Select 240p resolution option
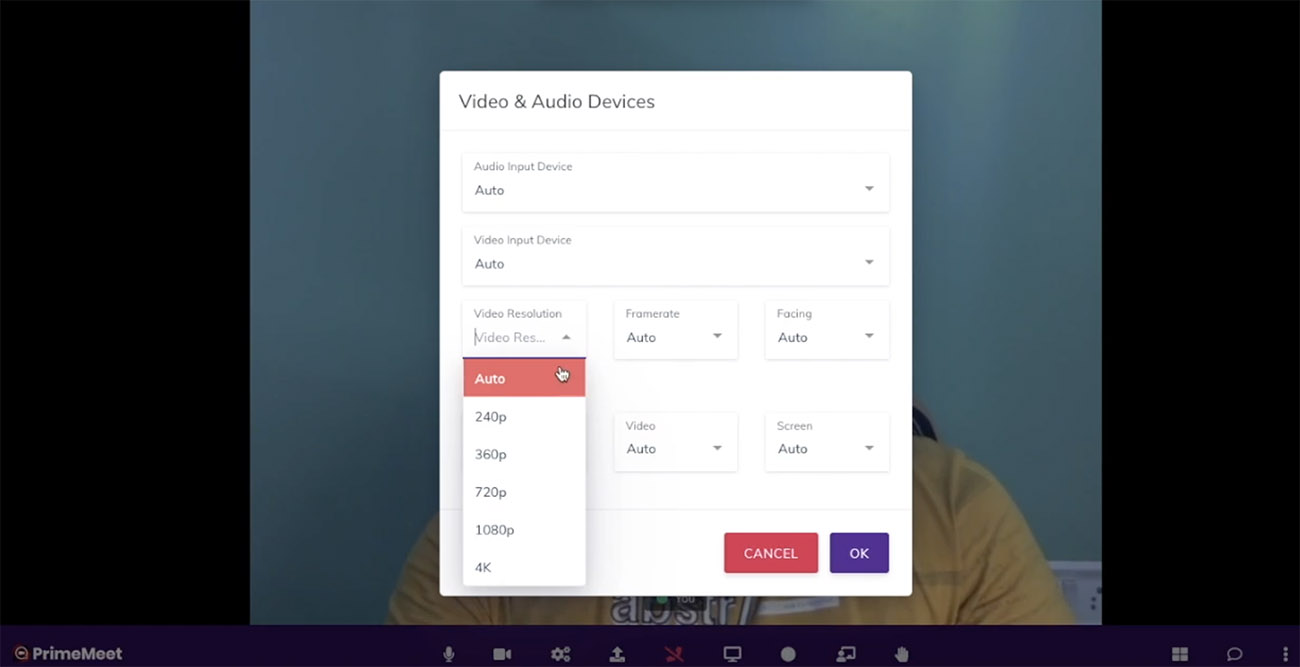The image size is (1300, 667). [524, 417]
